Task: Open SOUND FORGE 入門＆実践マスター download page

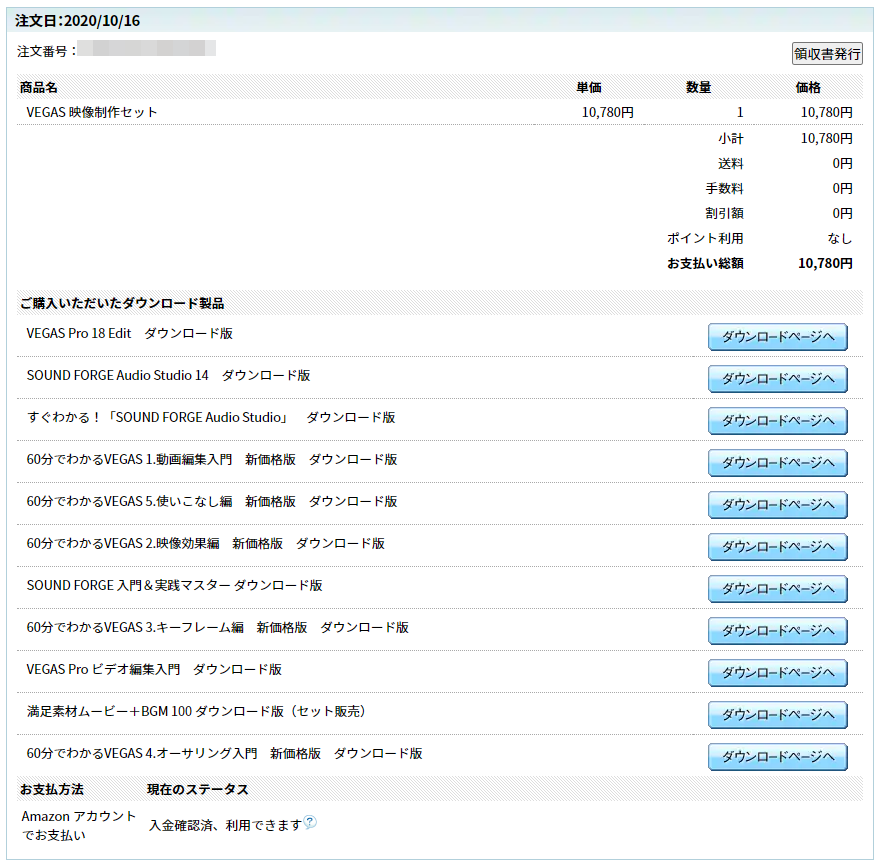Action: click(x=777, y=589)
